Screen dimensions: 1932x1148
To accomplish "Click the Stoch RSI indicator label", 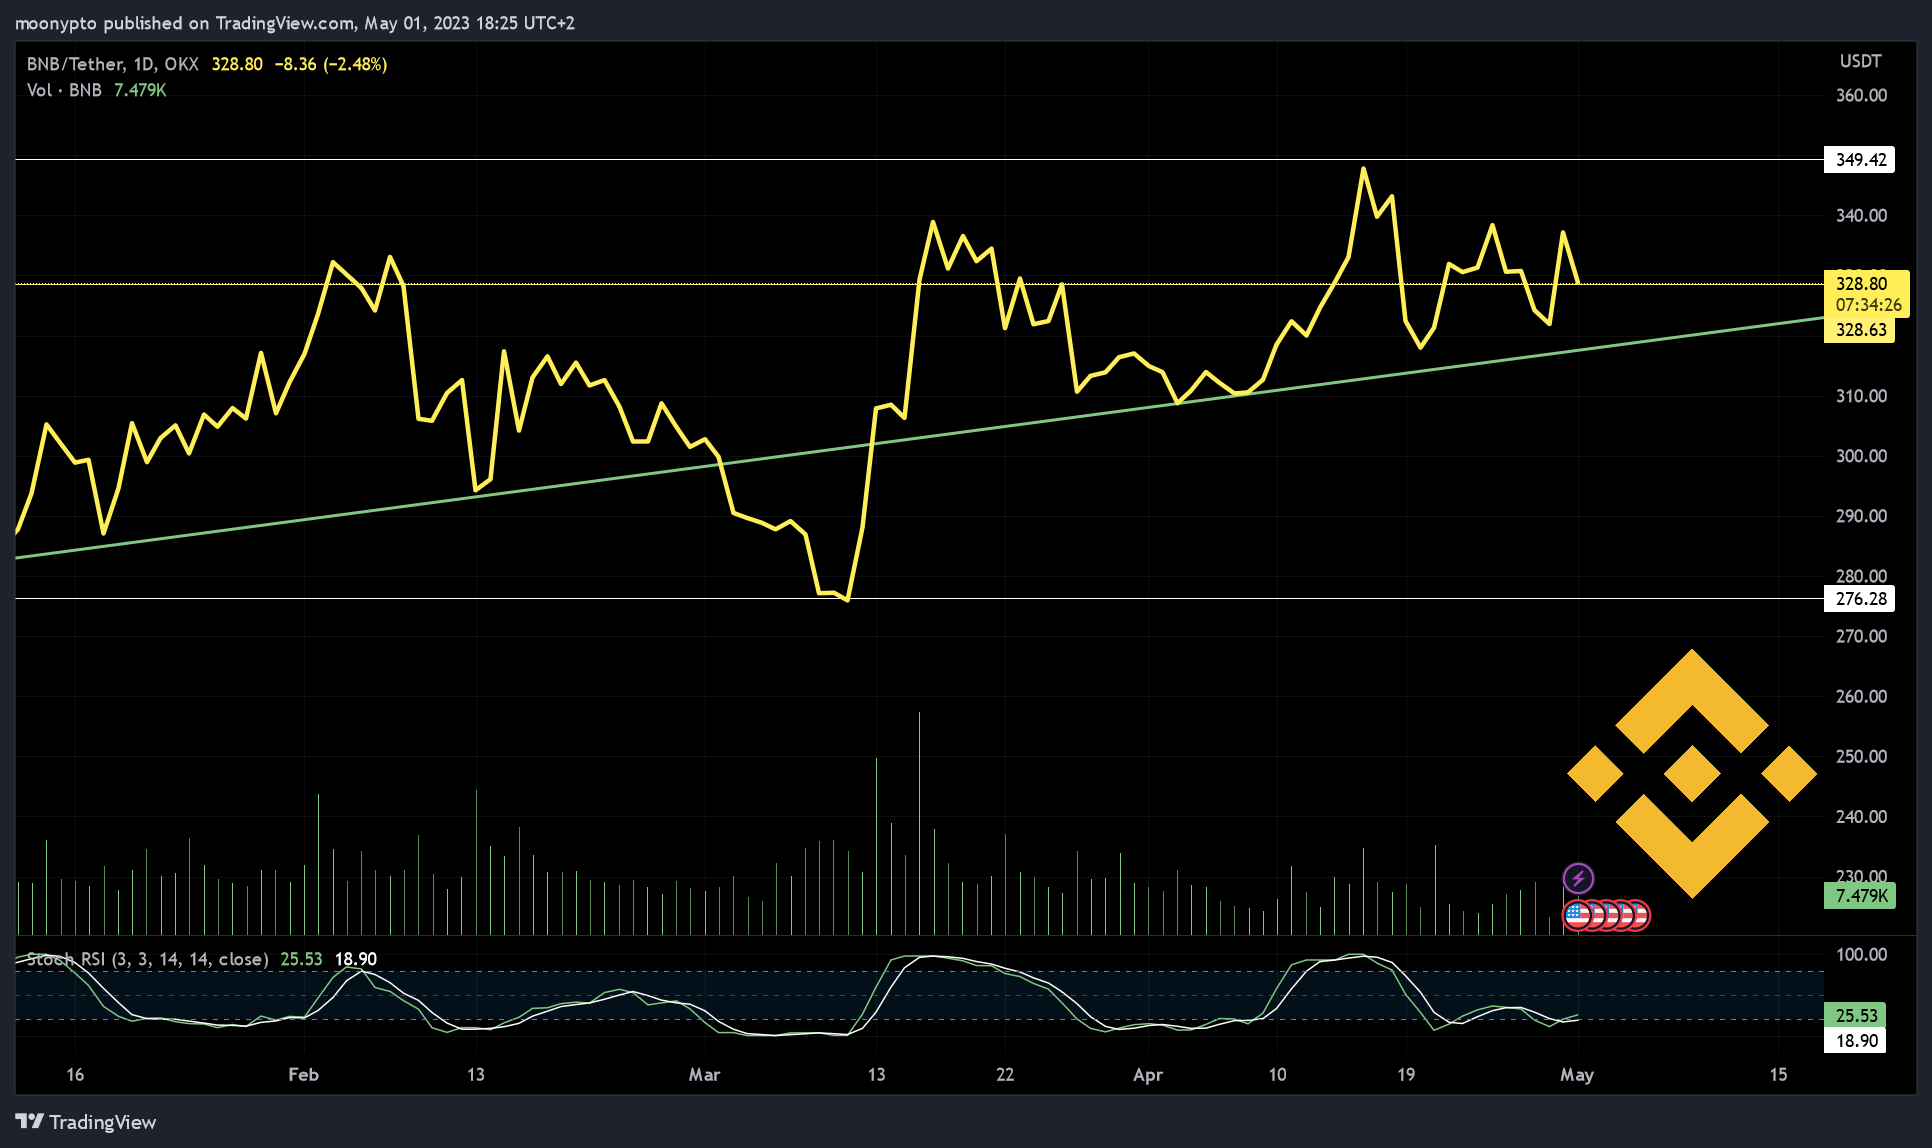I will click(x=147, y=959).
